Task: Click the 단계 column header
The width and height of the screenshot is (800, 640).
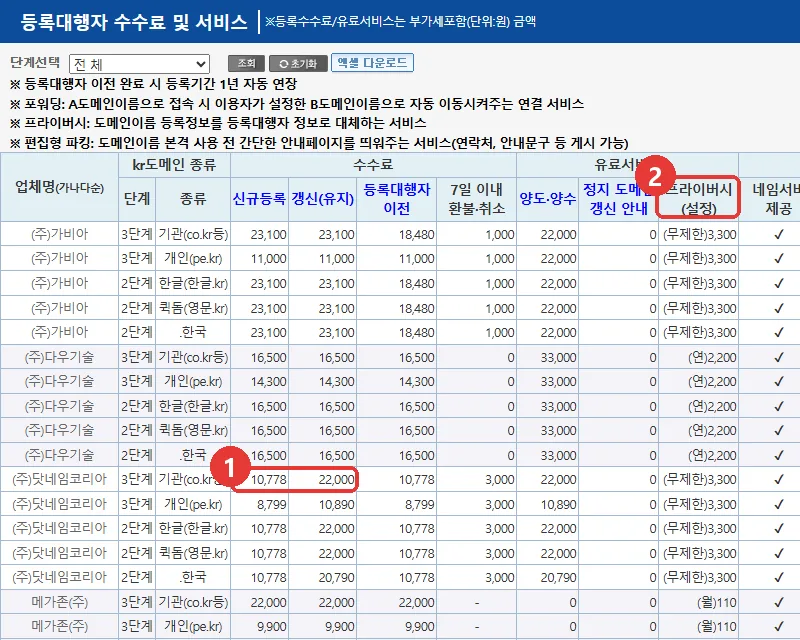Action: pos(137,199)
